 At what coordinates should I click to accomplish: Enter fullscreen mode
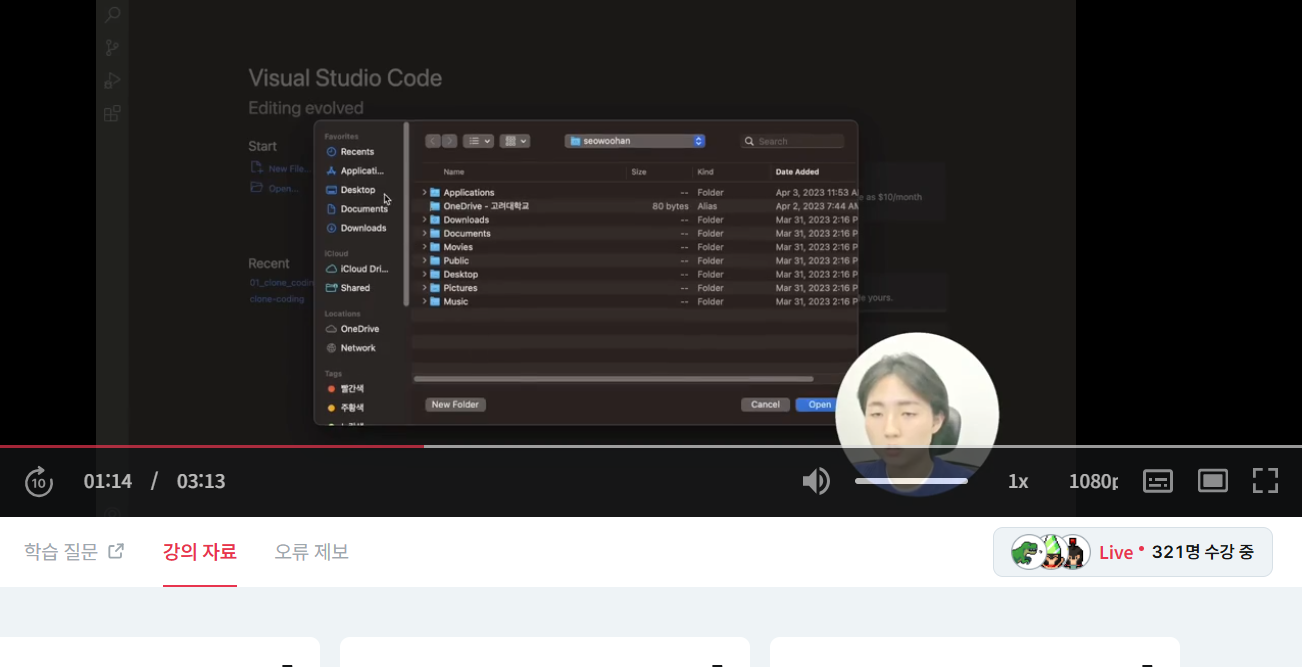coord(1266,481)
